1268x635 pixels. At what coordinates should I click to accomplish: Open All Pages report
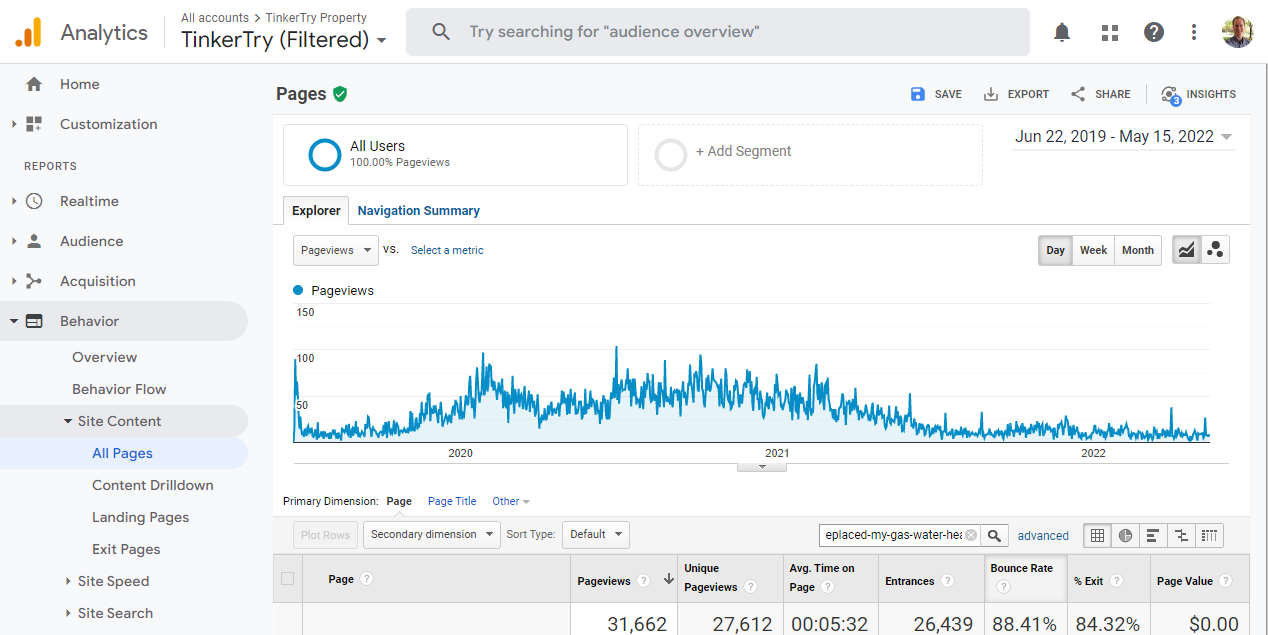click(122, 453)
